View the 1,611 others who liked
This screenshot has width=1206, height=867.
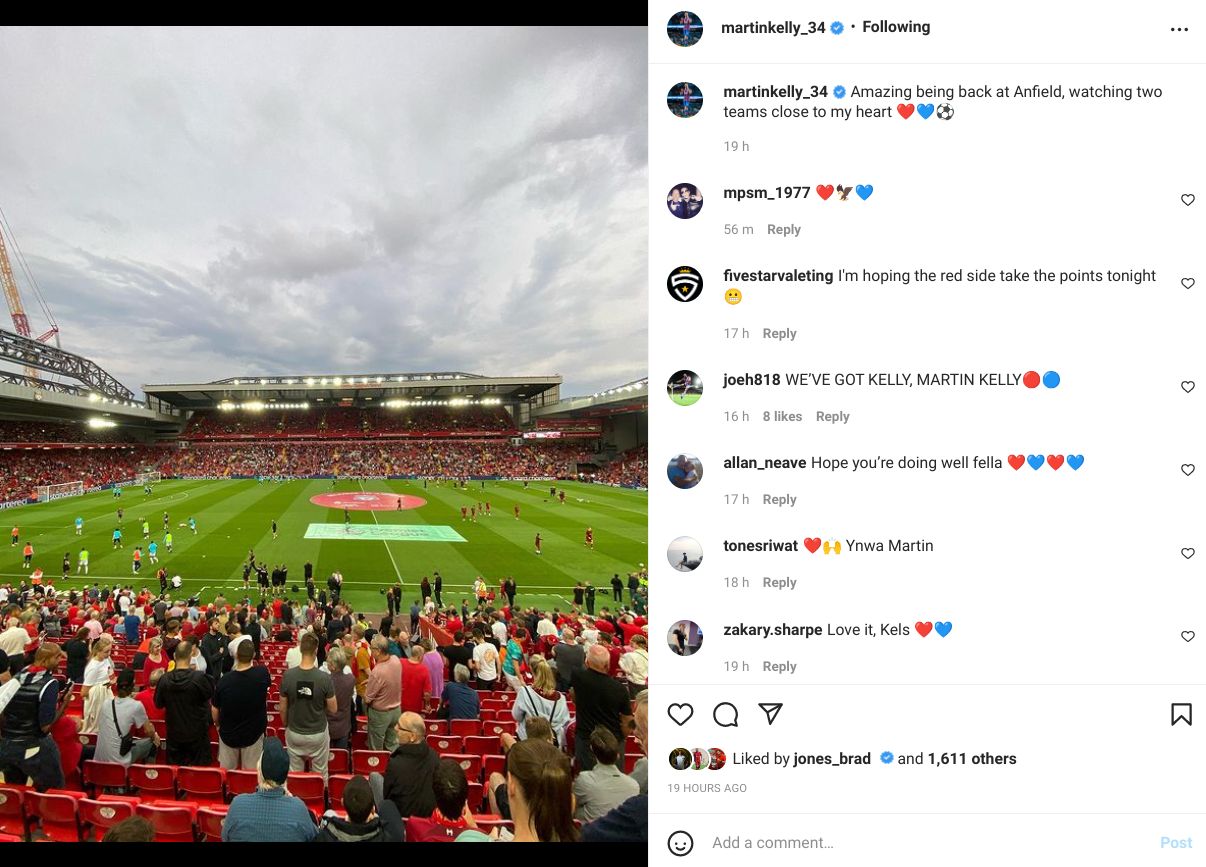point(972,759)
